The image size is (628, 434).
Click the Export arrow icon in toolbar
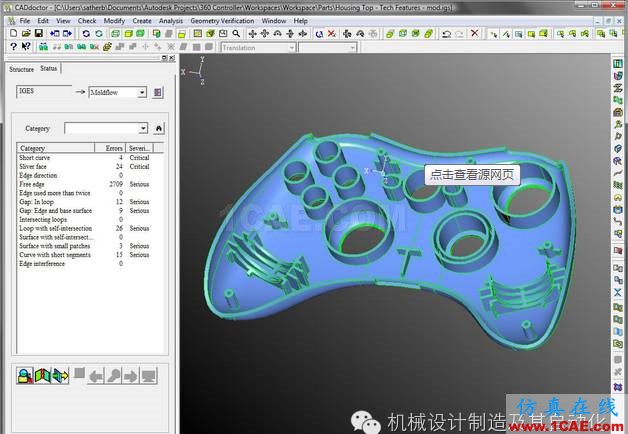point(67,34)
